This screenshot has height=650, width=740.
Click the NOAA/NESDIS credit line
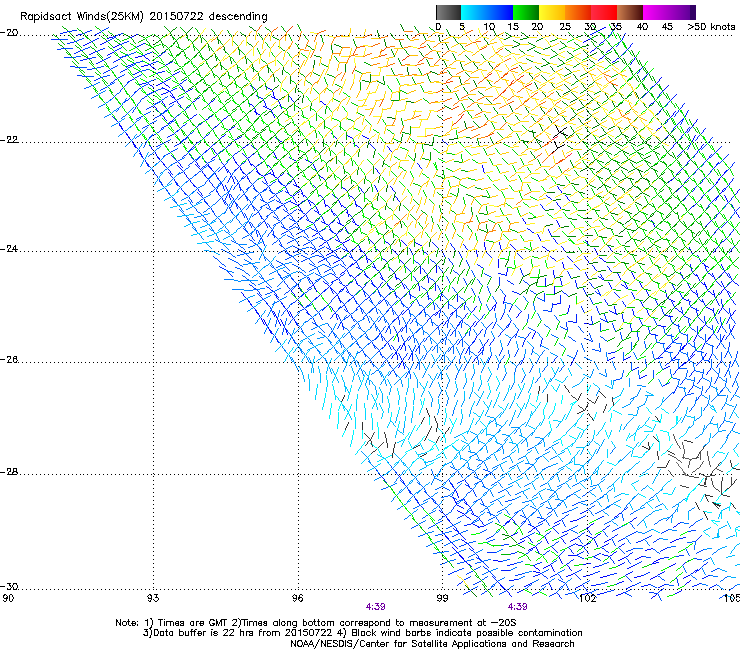[432, 644]
